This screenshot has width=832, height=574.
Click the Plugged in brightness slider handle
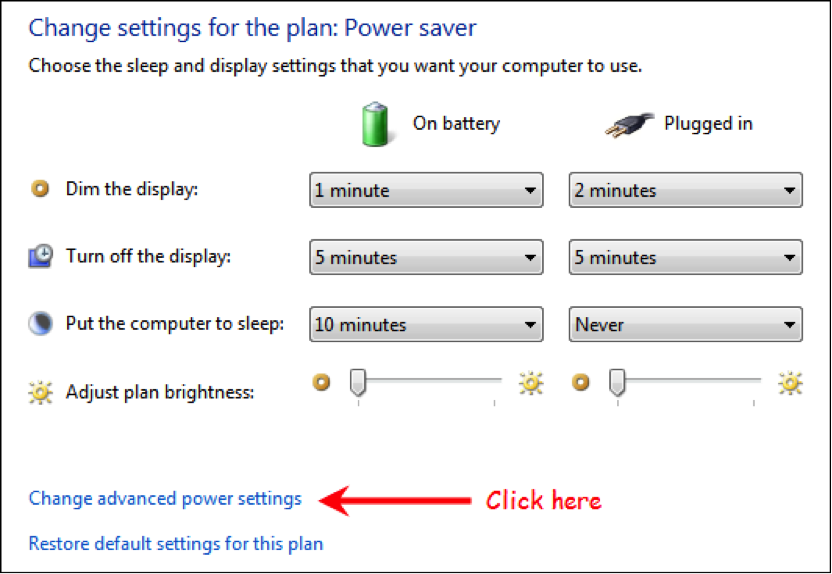pyautogui.click(x=617, y=382)
